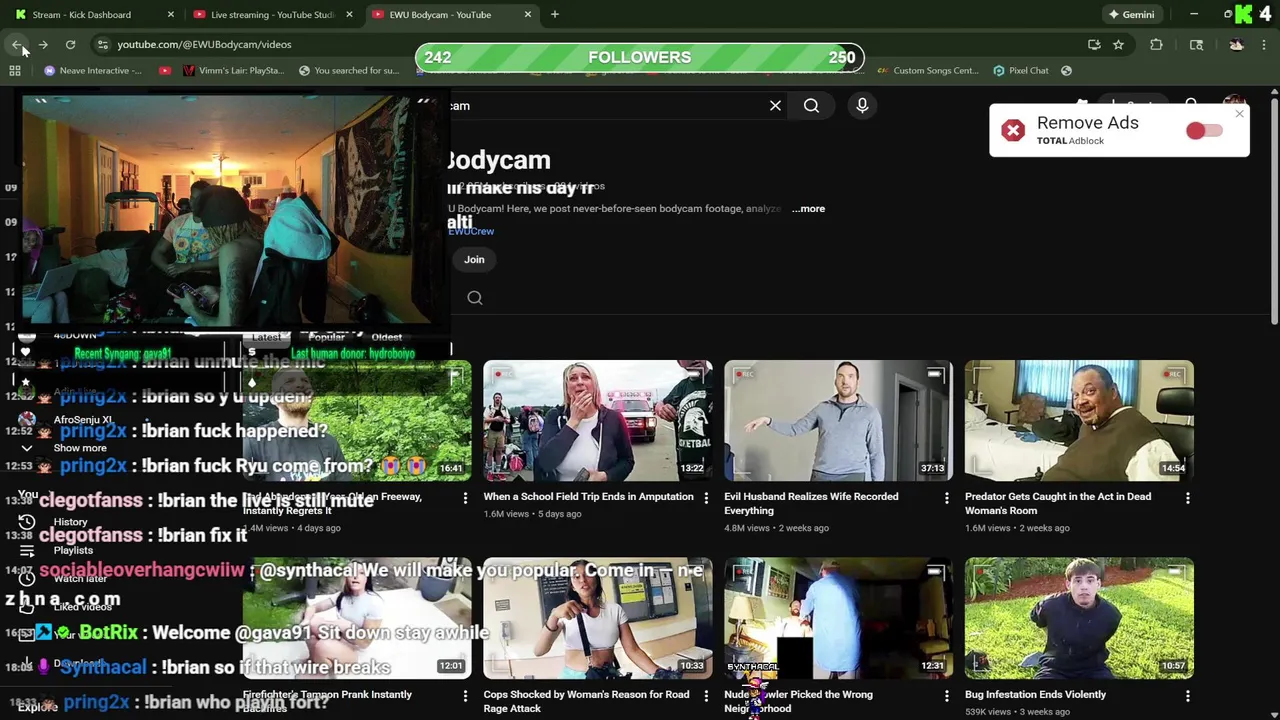Screen dimensions: 1280x720
Task: Bookmark this page with the star icon
Action: point(1118,44)
